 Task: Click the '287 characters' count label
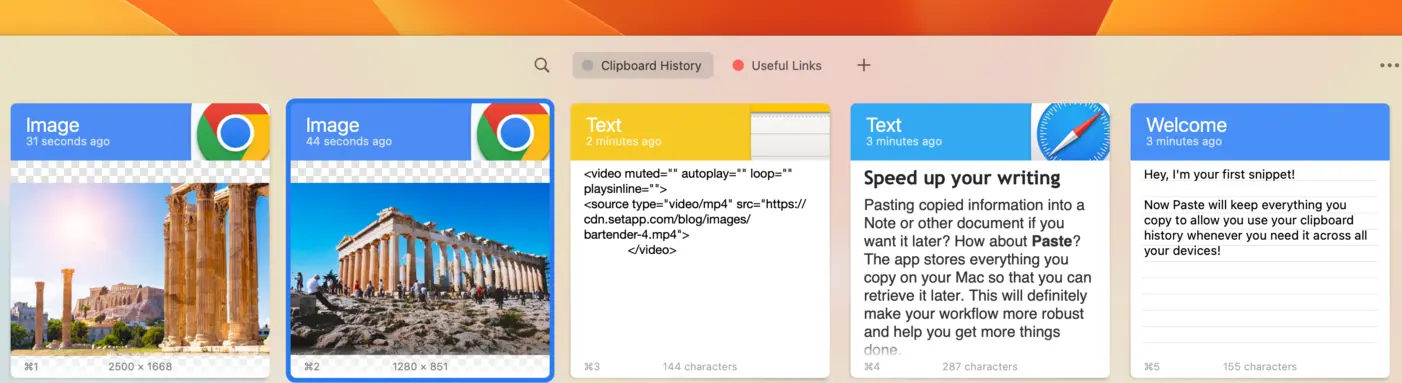[980, 366]
